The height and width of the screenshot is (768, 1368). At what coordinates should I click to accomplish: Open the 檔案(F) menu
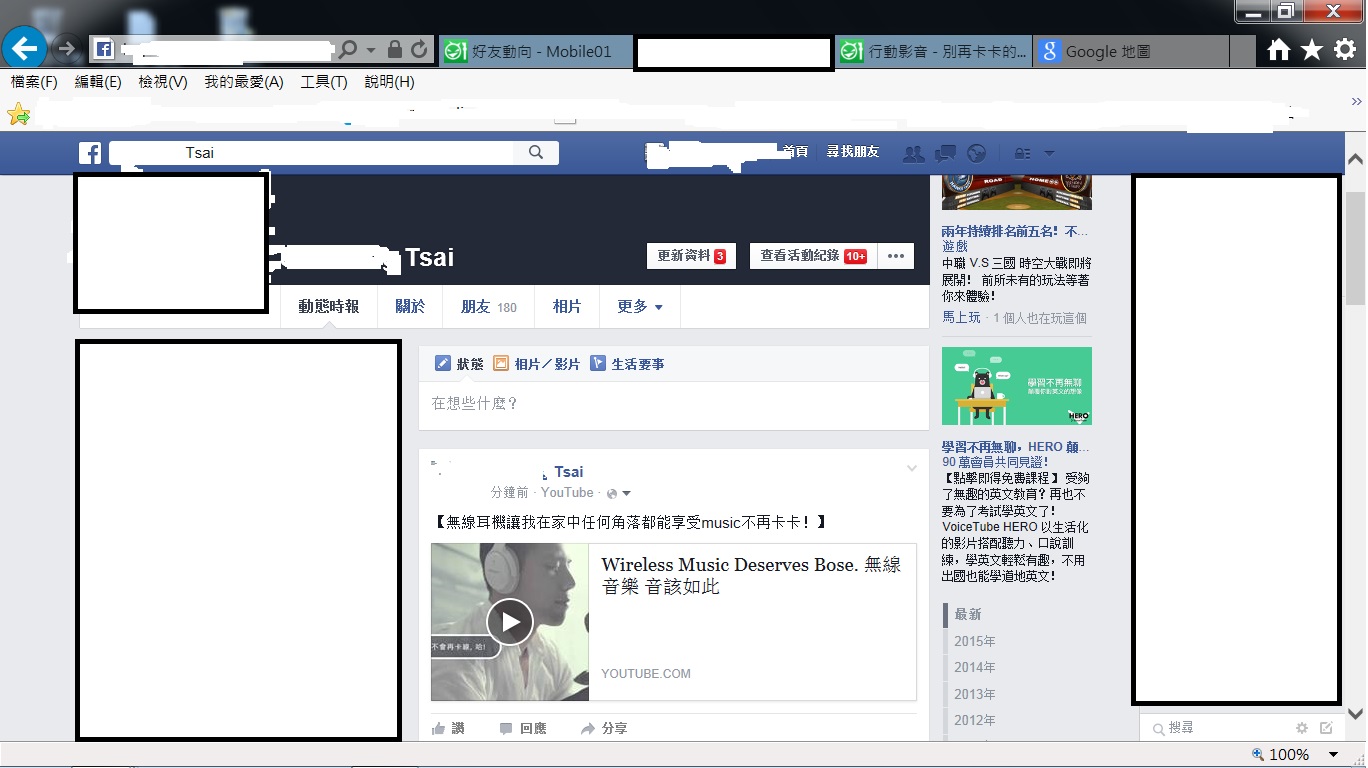coord(34,82)
